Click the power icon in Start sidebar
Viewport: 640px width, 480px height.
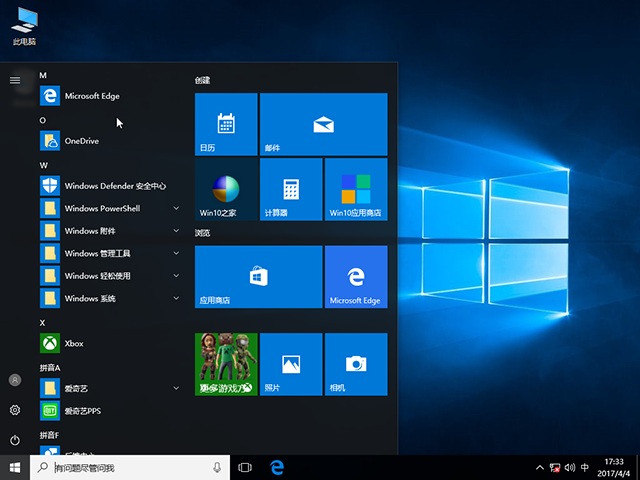(15, 440)
